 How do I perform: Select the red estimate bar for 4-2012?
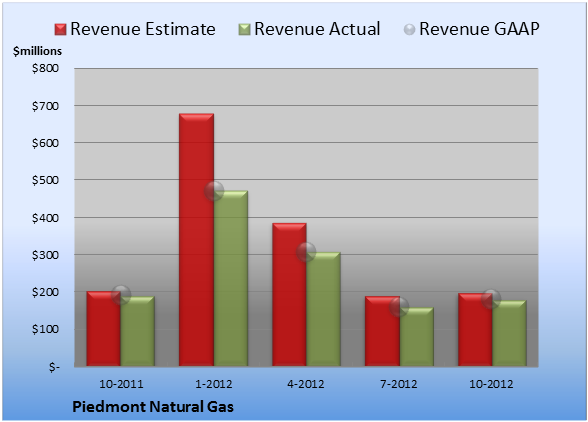289,294
